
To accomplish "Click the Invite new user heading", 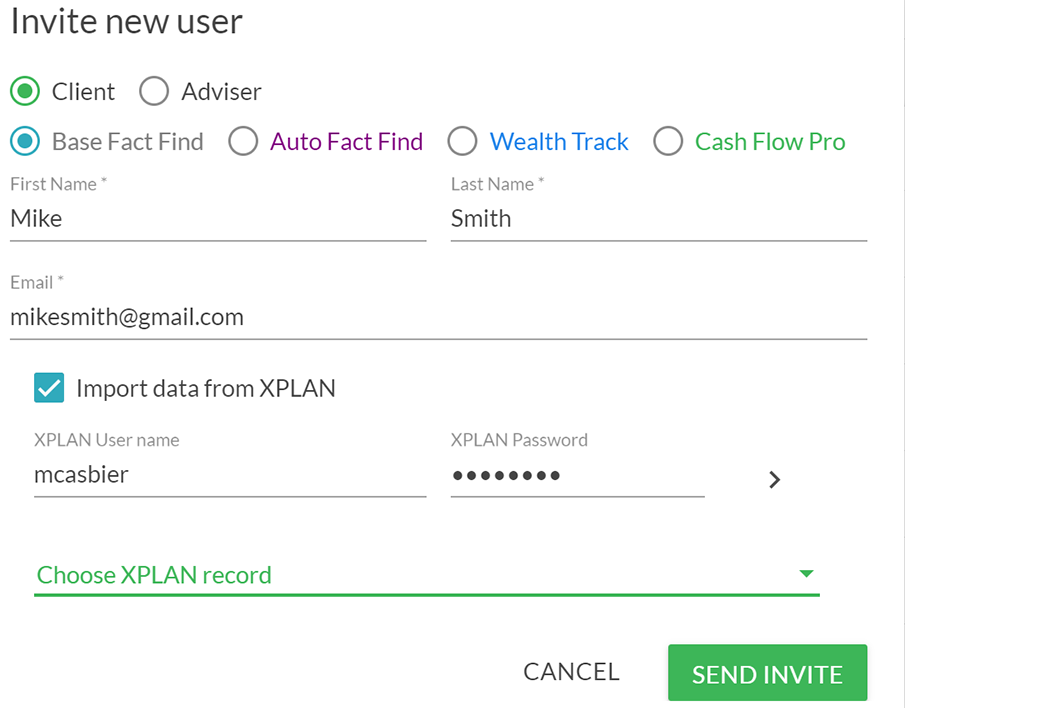I will [x=126, y=21].
